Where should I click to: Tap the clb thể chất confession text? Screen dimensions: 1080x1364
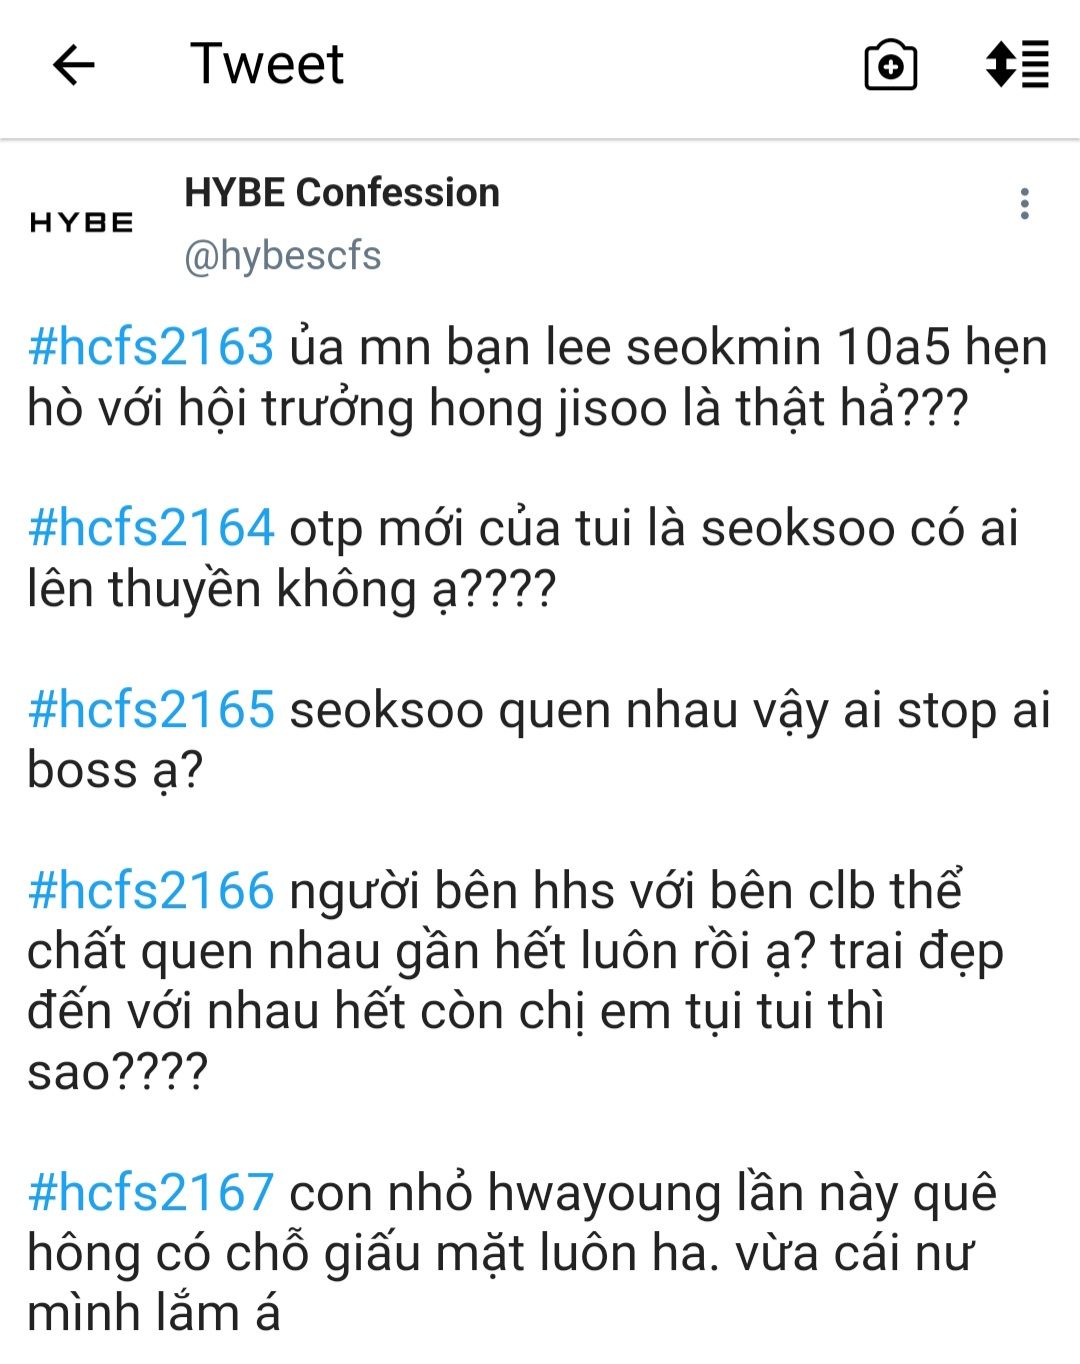(x=515, y=981)
